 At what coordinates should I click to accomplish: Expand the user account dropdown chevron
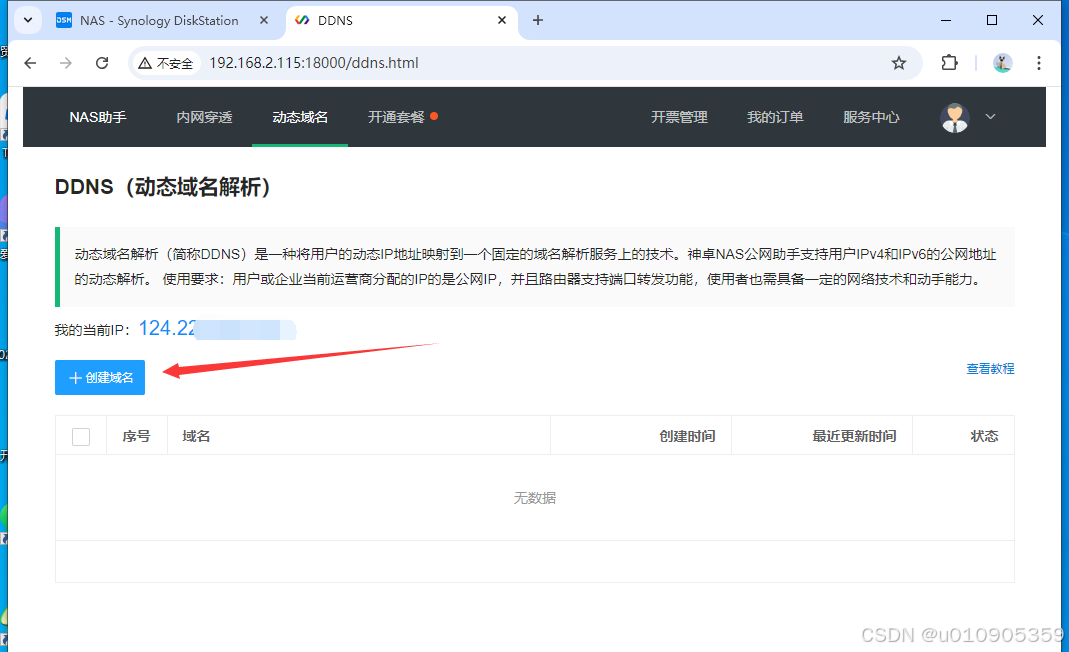point(991,117)
